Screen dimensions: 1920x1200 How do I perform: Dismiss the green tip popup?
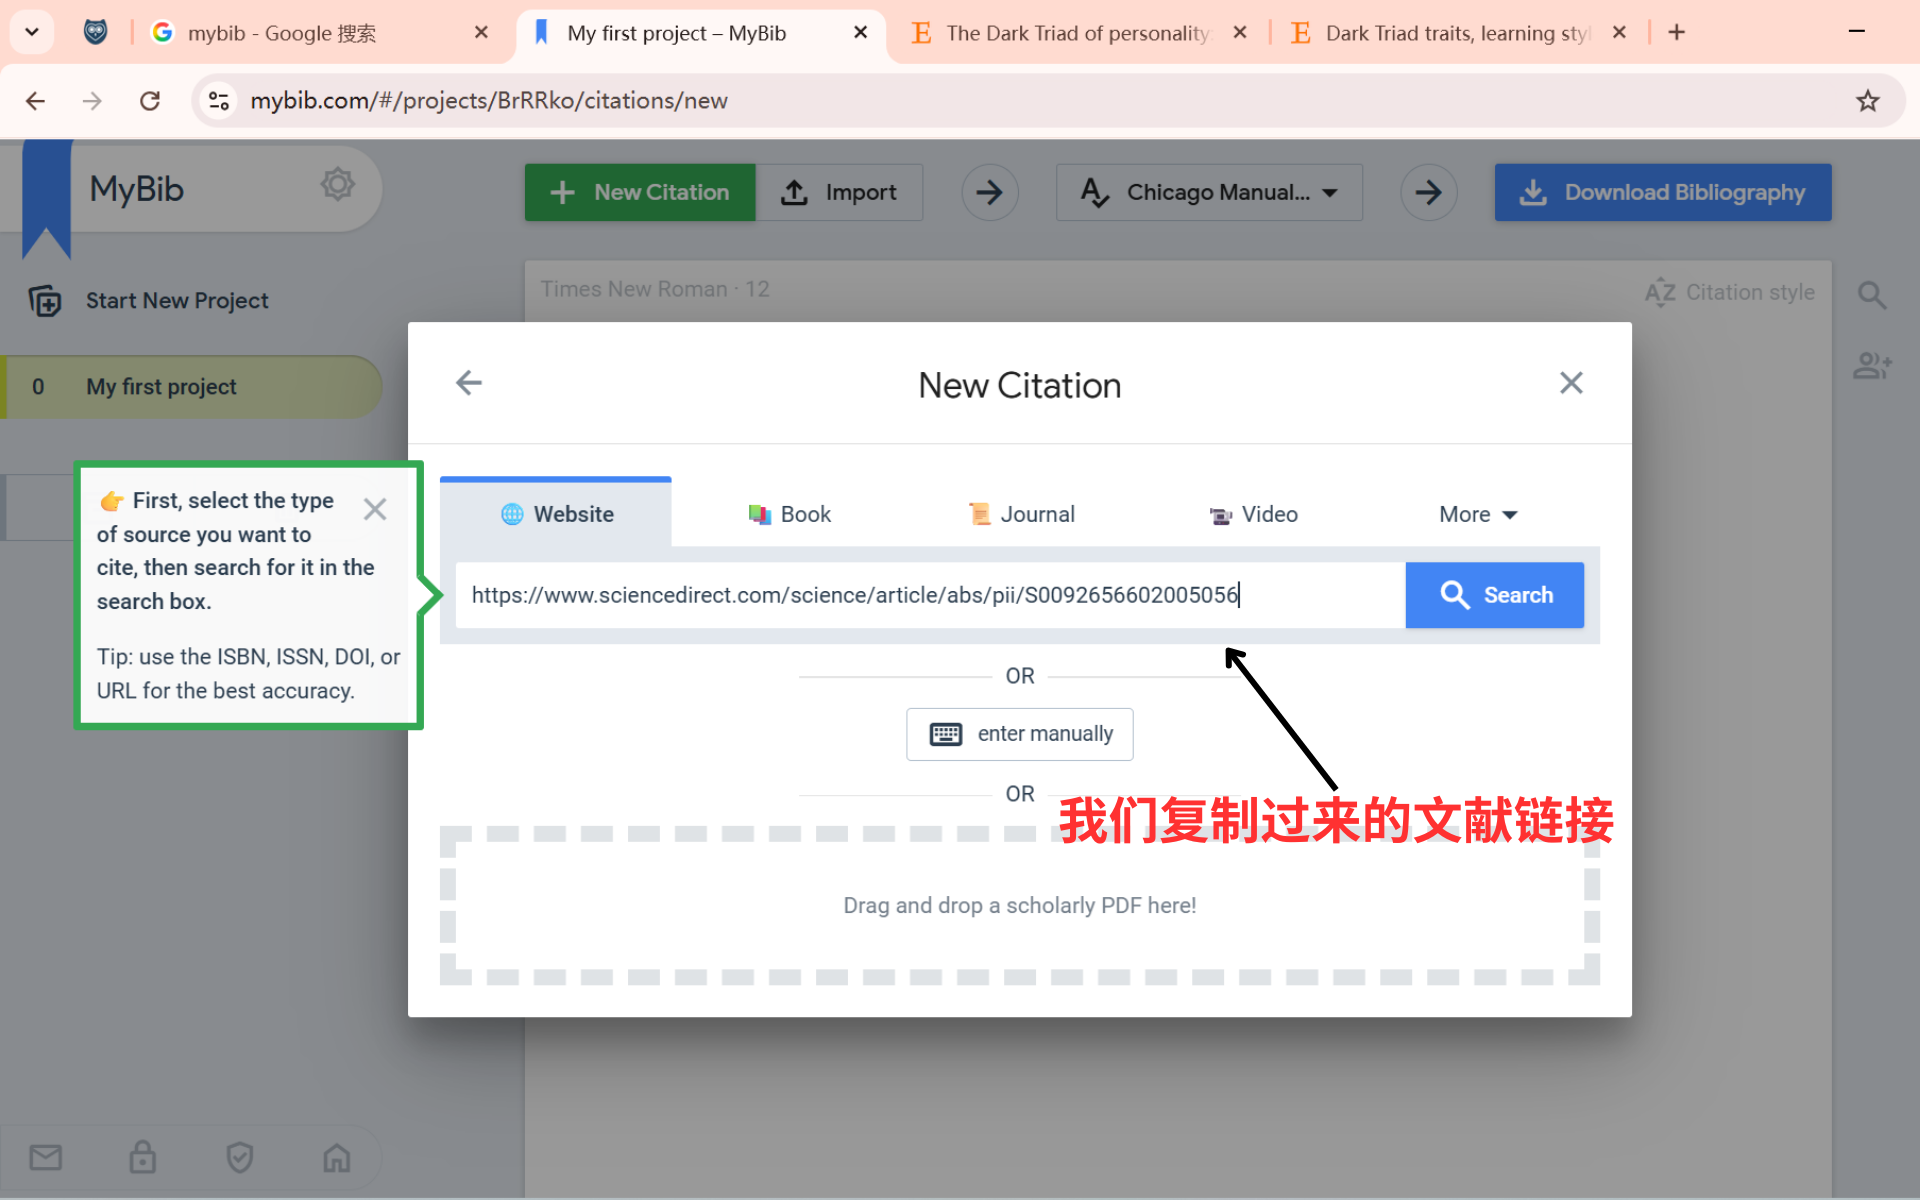pos(375,509)
